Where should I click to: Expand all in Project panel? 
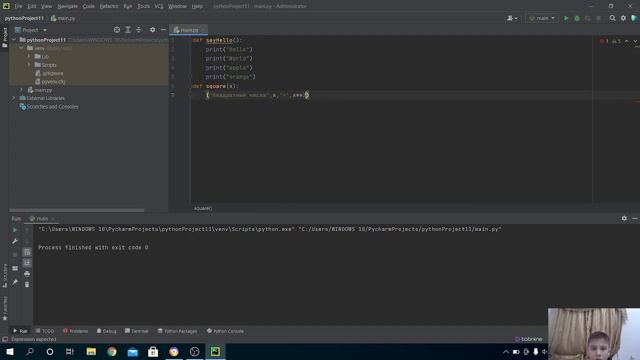coord(128,30)
